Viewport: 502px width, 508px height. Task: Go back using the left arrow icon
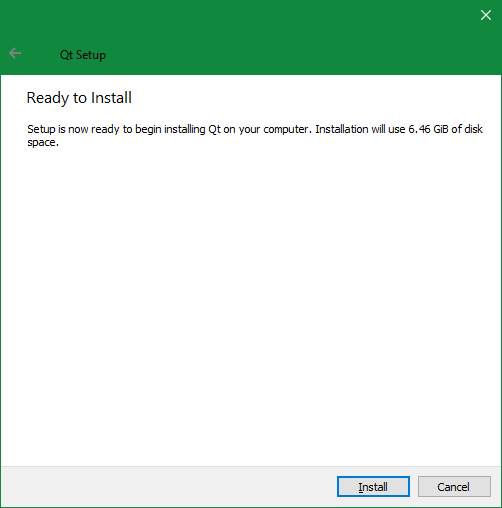tap(15, 53)
